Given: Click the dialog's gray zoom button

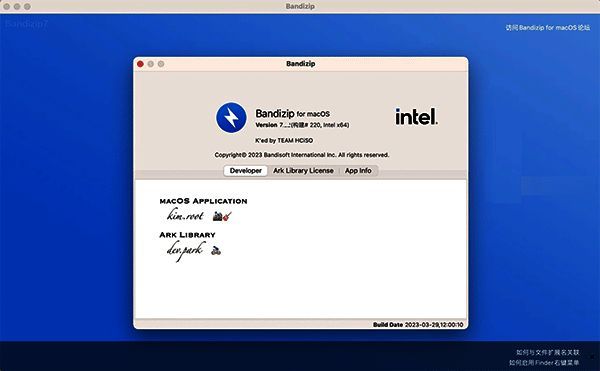Looking at the screenshot, I should (x=161, y=64).
